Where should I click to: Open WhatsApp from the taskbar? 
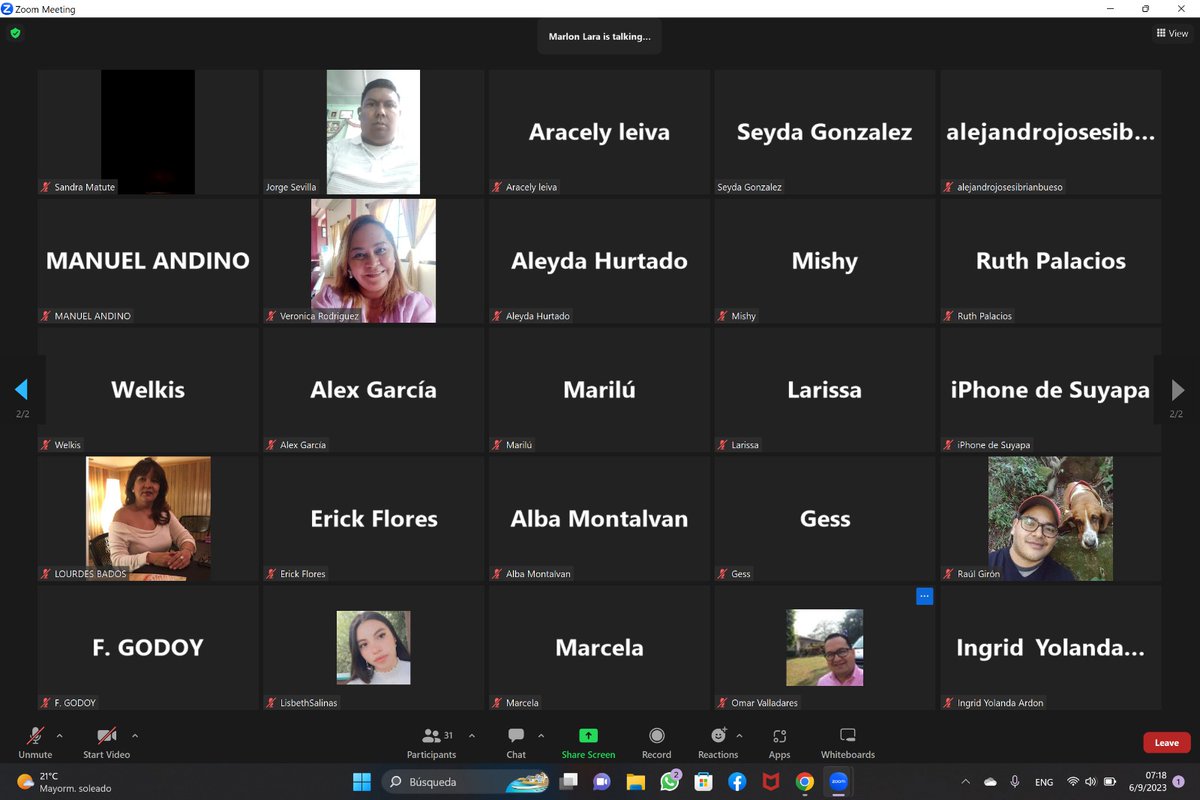670,781
